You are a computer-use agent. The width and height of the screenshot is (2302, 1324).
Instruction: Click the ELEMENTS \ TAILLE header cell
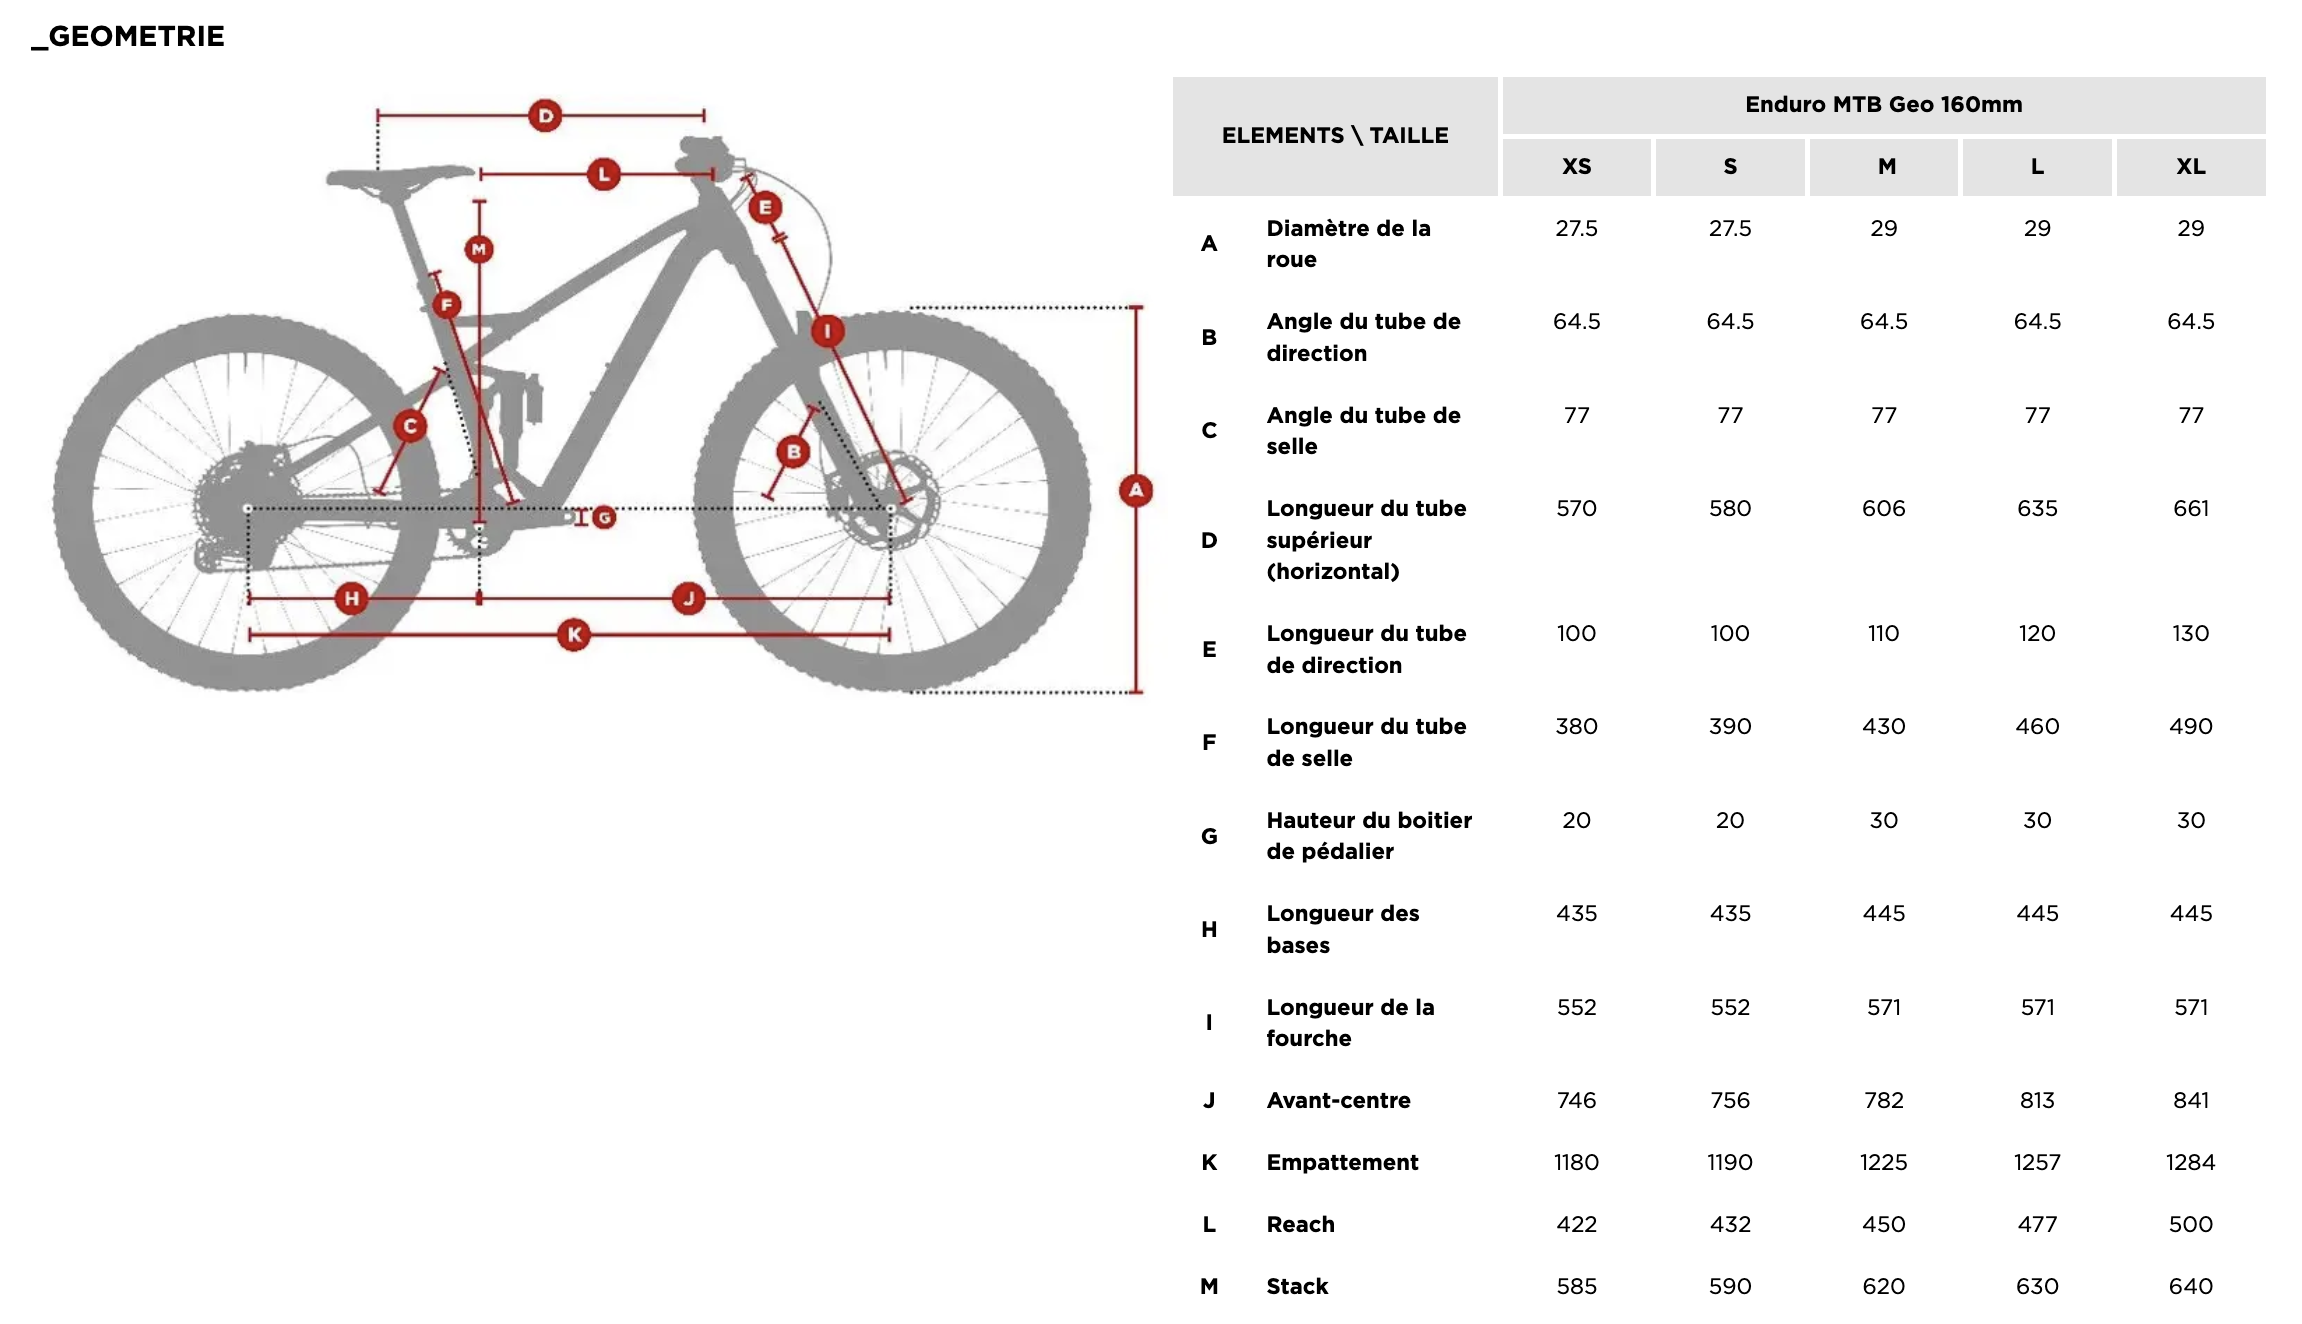click(x=1335, y=136)
